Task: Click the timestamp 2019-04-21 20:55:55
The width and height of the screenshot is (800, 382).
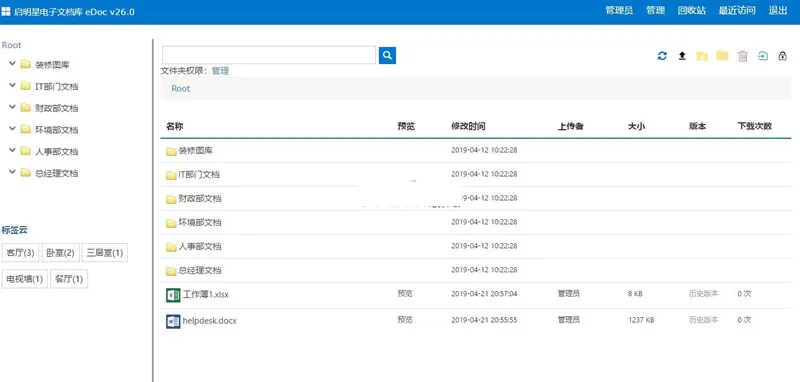Action: tap(484, 320)
